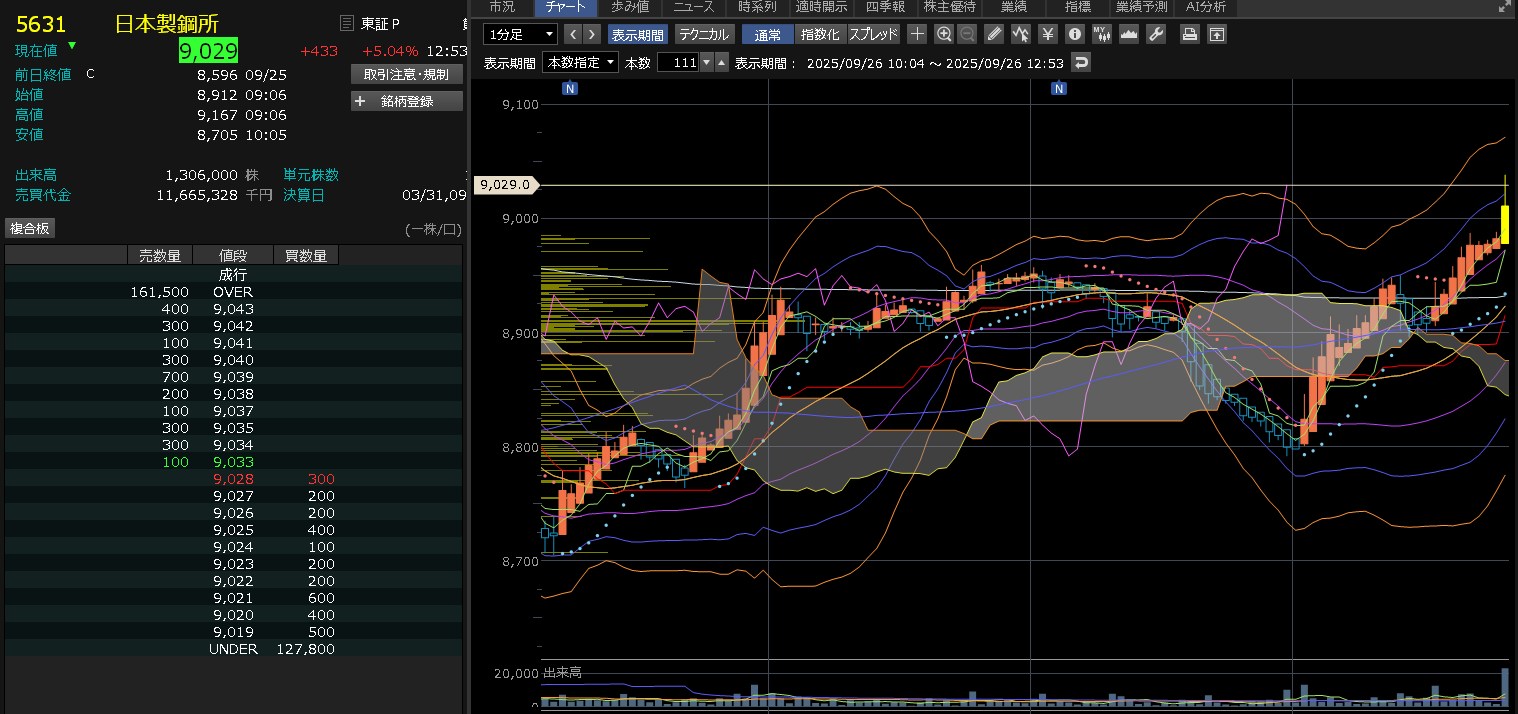Activate the crosshair cursor tool
This screenshot has height=714, width=1518.
[917, 34]
